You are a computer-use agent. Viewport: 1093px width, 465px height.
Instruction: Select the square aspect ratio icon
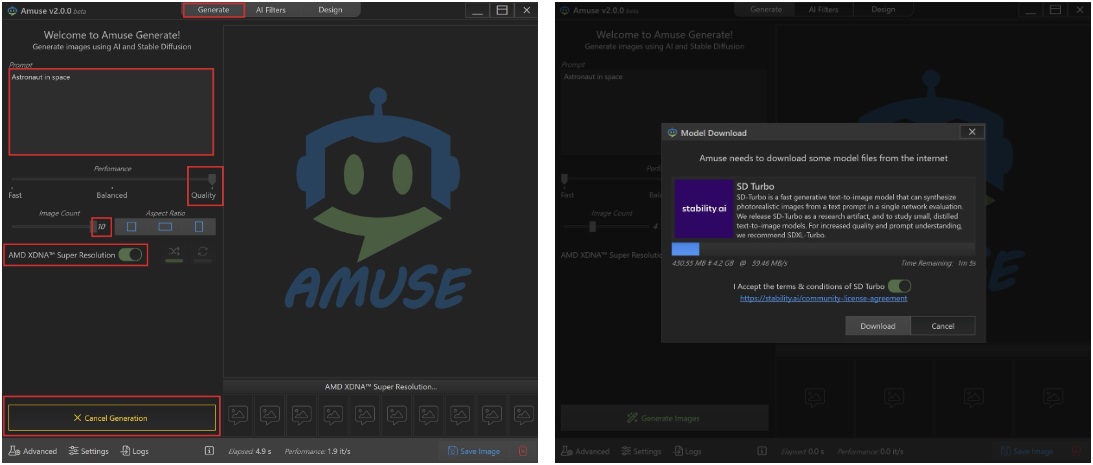pos(131,227)
